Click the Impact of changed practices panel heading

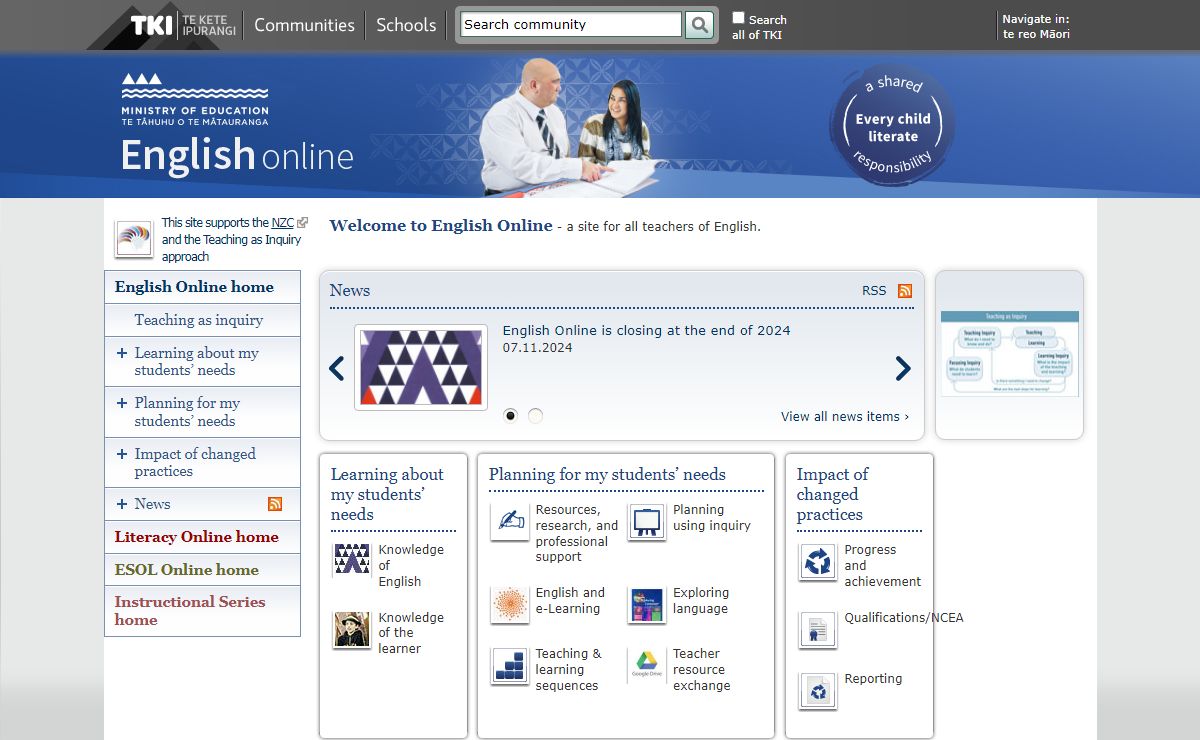click(x=832, y=494)
